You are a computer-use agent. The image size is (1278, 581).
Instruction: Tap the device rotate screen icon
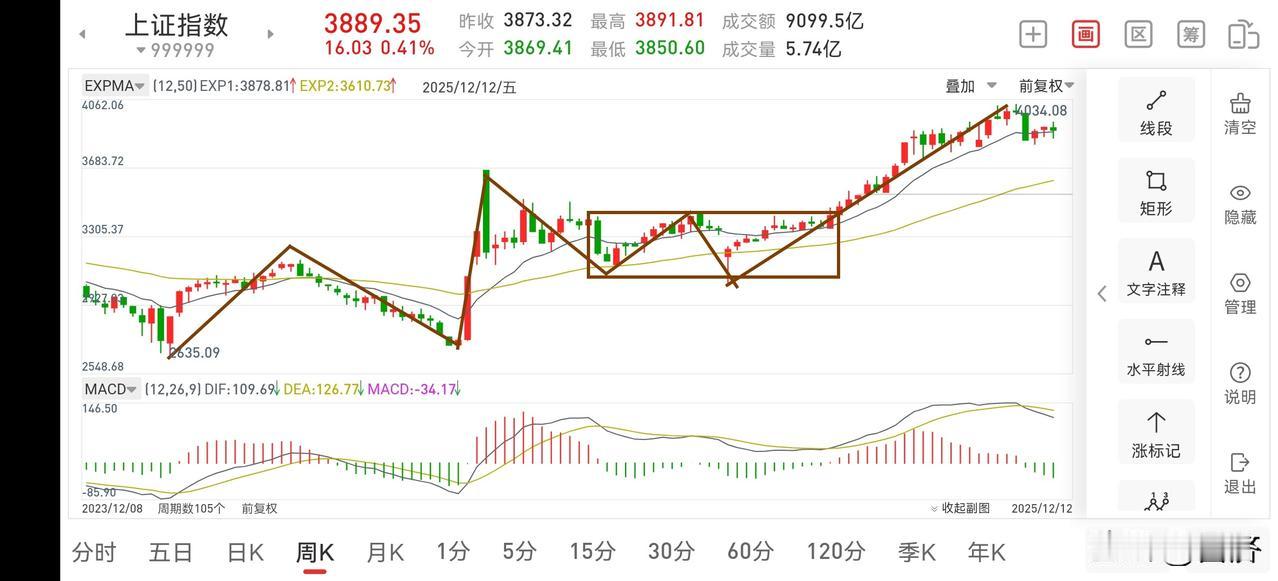(1243, 34)
